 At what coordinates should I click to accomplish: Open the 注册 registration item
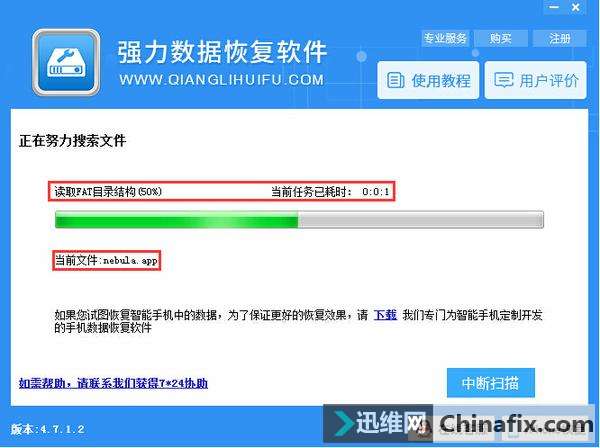[559, 38]
